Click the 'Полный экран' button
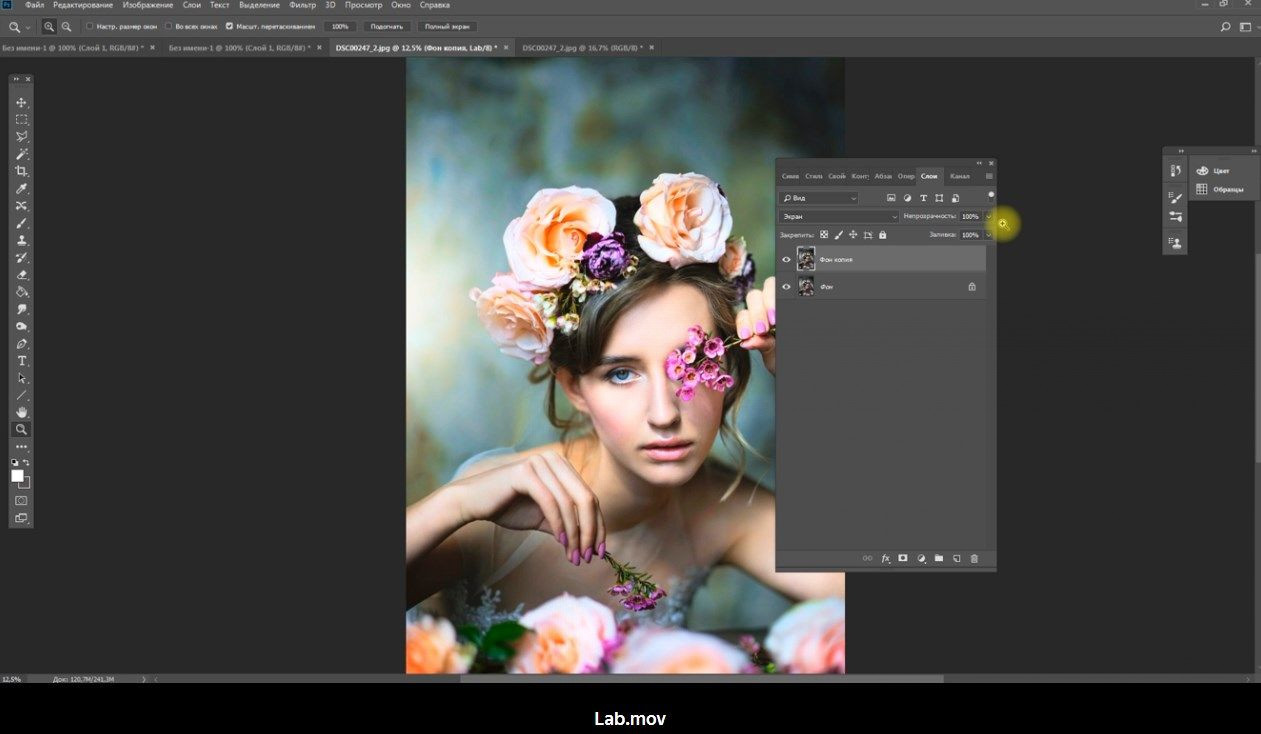The width and height of the screenshot is (1261, 734). [x=446, y=26]
